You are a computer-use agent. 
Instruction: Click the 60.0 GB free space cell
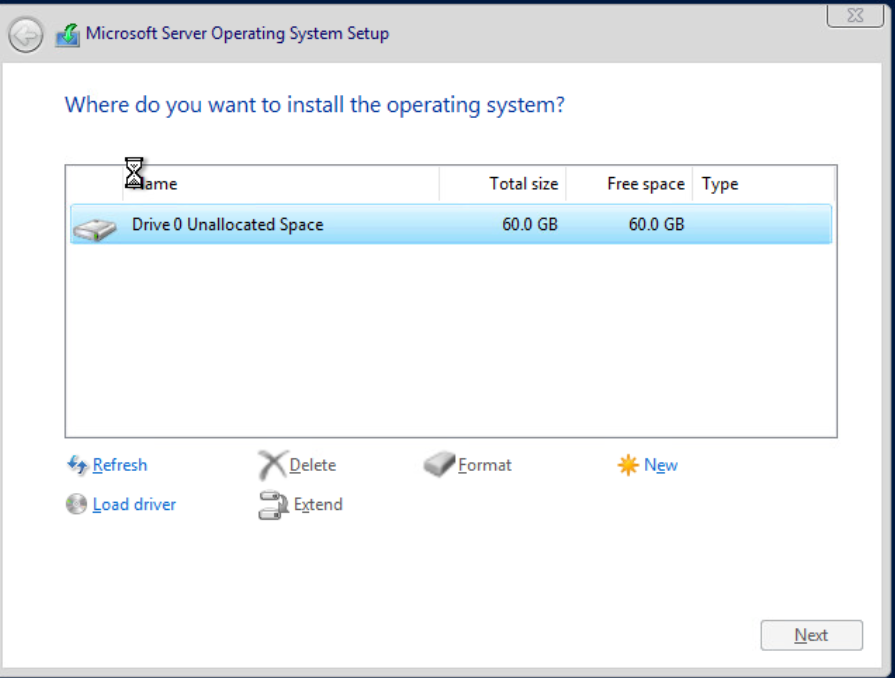coord(656,224)
